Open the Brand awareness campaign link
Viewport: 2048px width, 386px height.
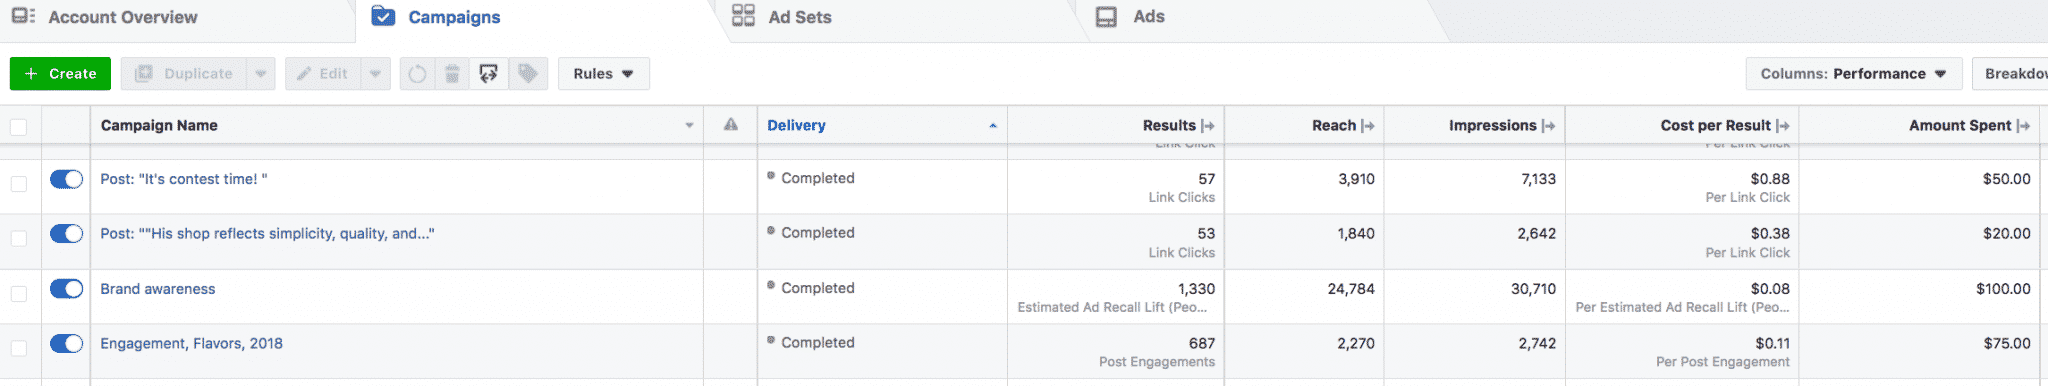click(158, 289)
